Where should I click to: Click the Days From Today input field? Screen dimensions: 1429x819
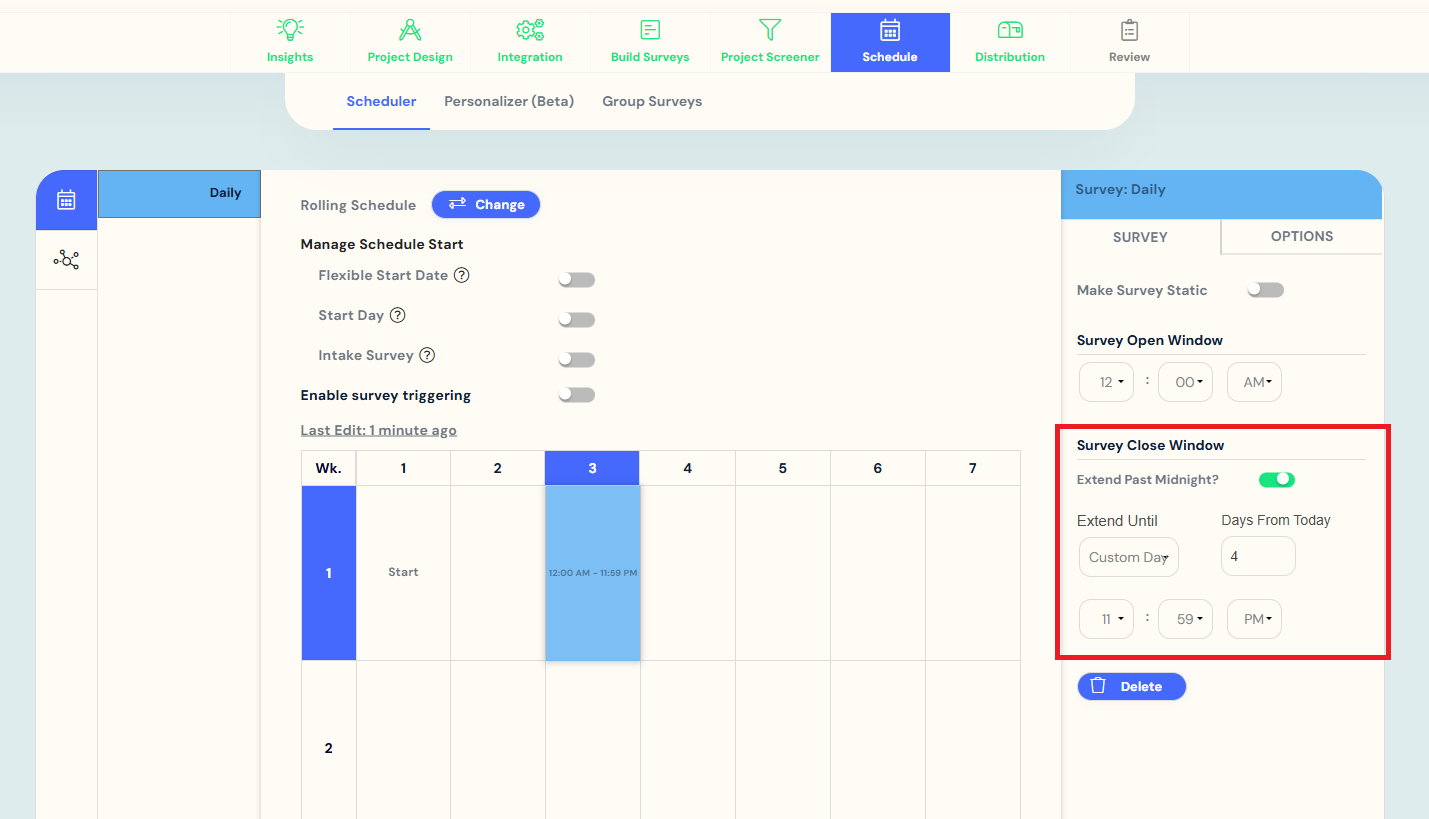tap(1258, 556)
